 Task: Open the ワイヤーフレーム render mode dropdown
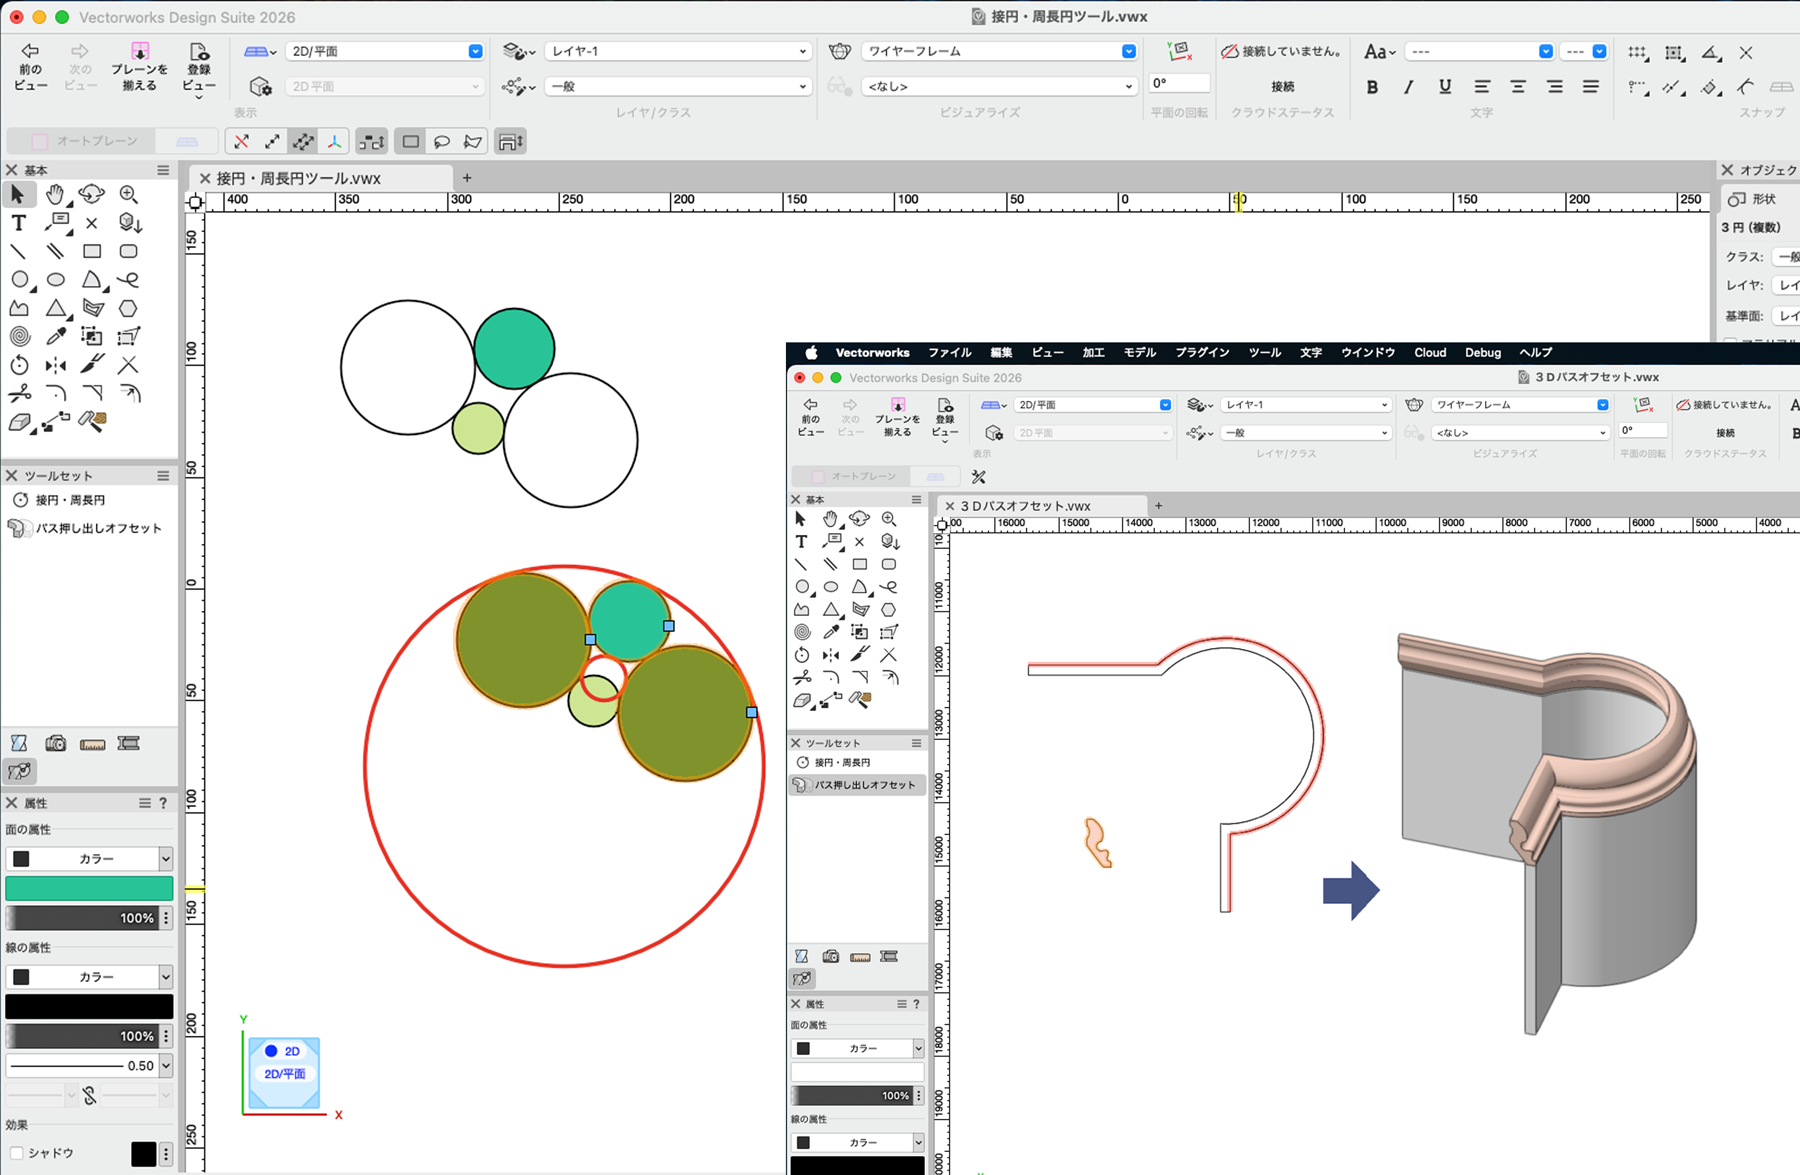[998, 51]
